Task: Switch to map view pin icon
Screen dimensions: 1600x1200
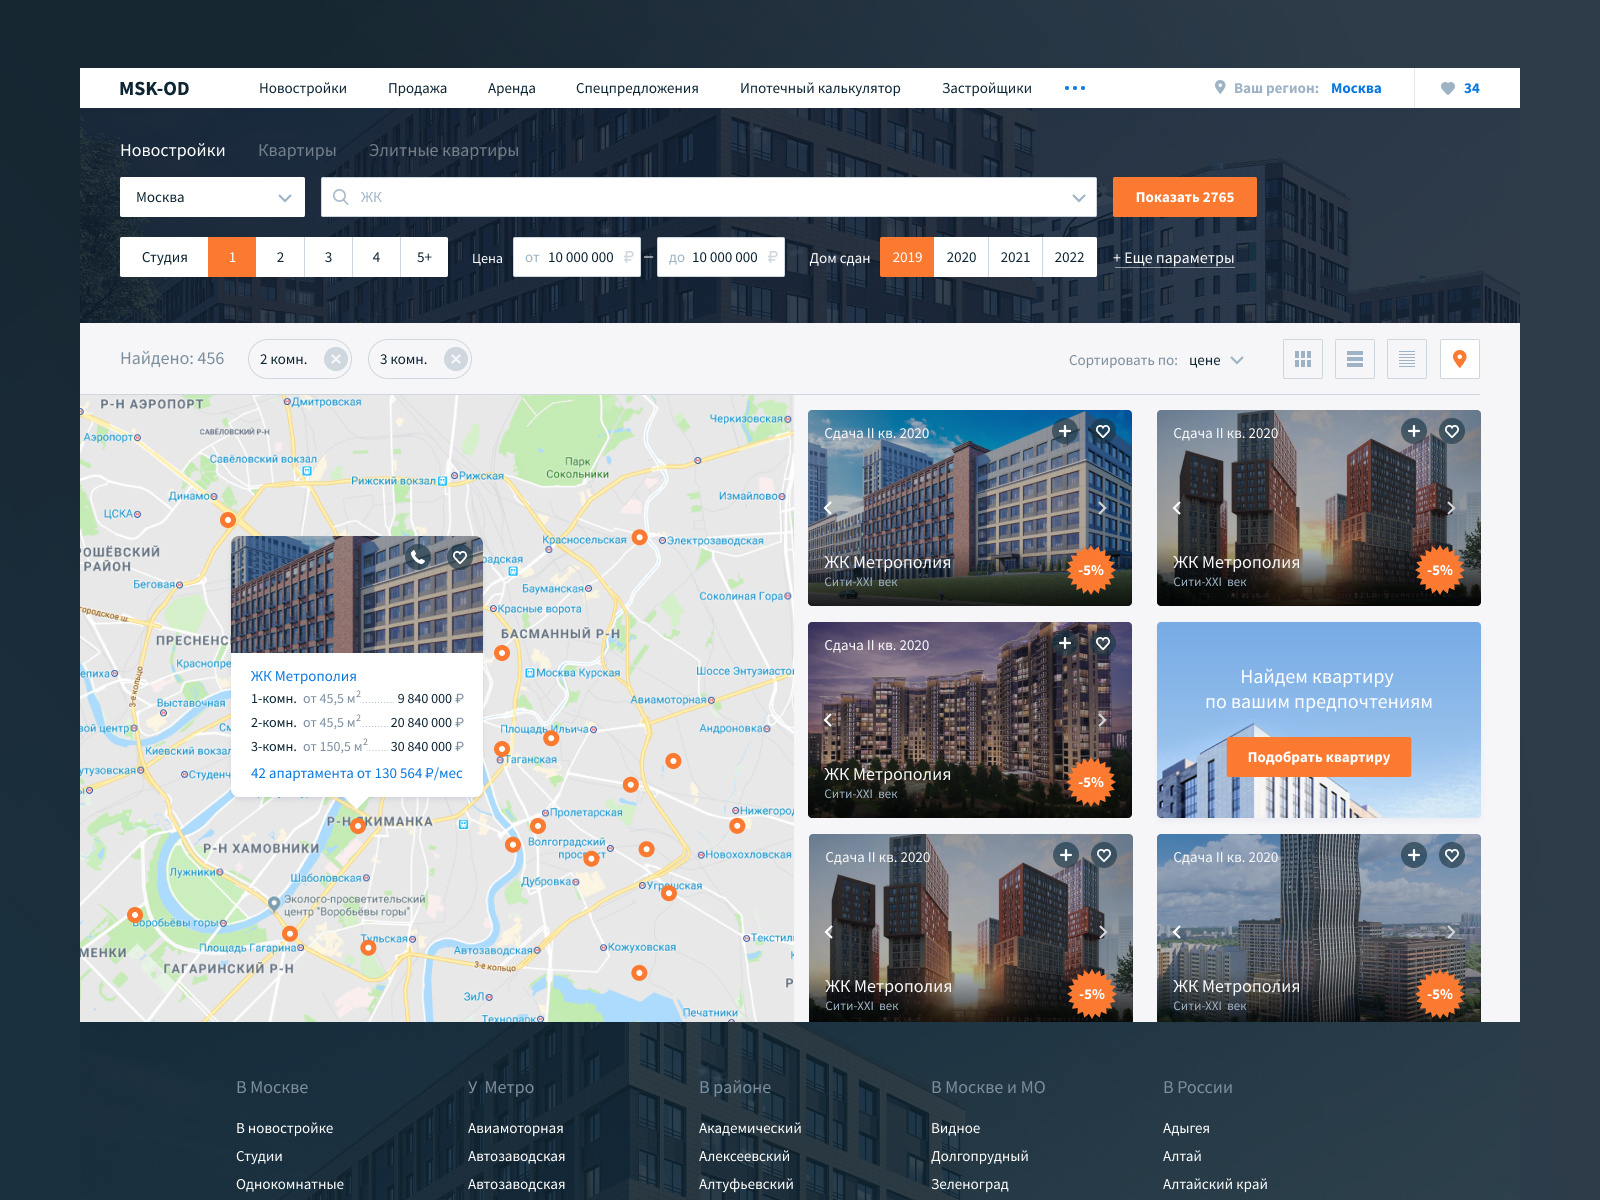Action: pyautogui.click(x=1460, y=359)
